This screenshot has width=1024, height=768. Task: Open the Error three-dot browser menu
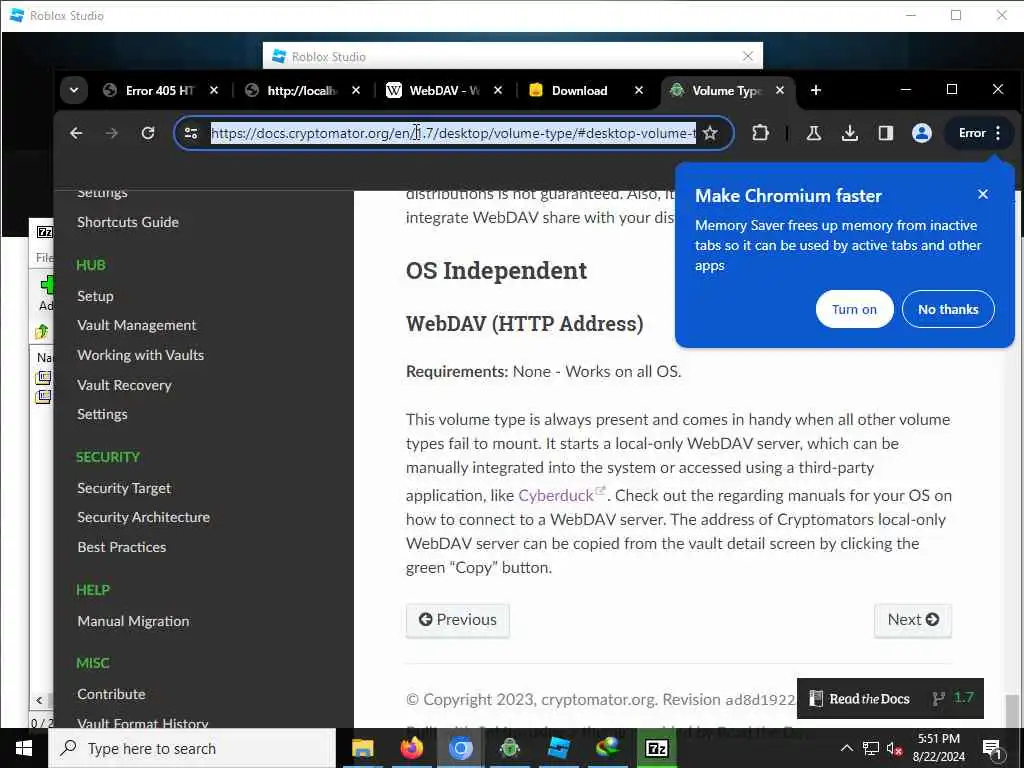point(980,133)
